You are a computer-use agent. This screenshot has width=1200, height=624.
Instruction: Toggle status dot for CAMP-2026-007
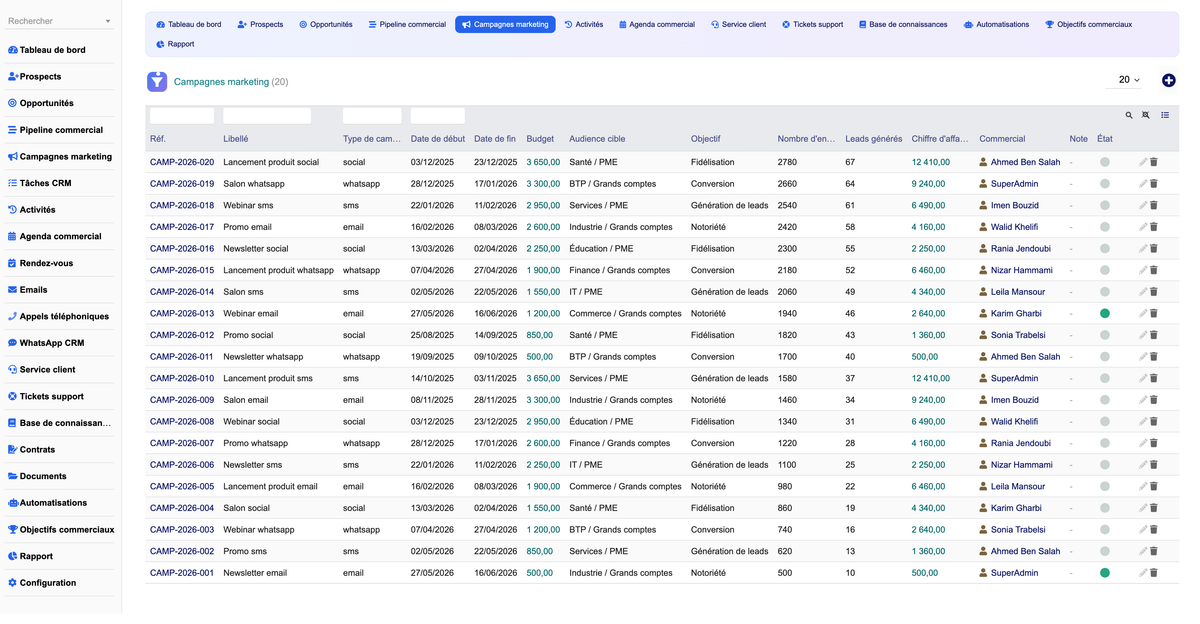pyautogui.click(x=1105, y=443)
